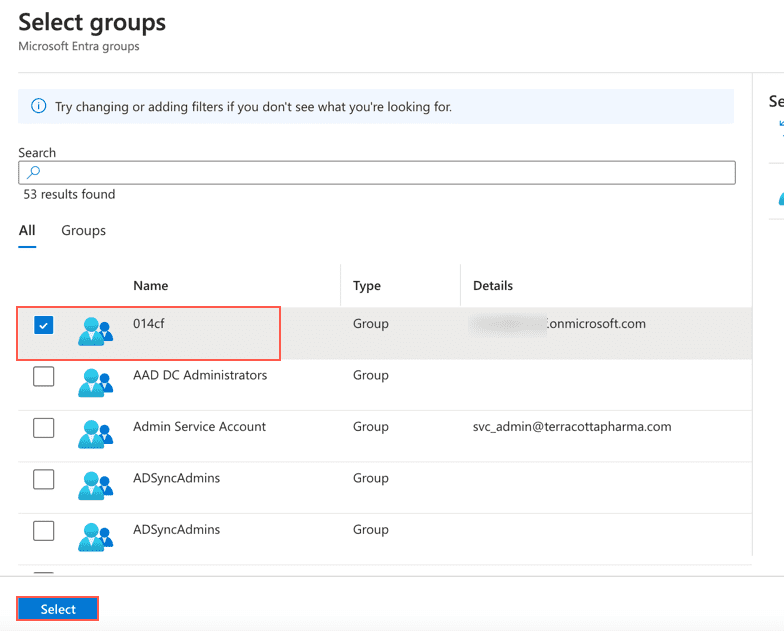Screen dimensions: 784x631
Task: Switch to the Groups tab
Action: pos(84,230)
